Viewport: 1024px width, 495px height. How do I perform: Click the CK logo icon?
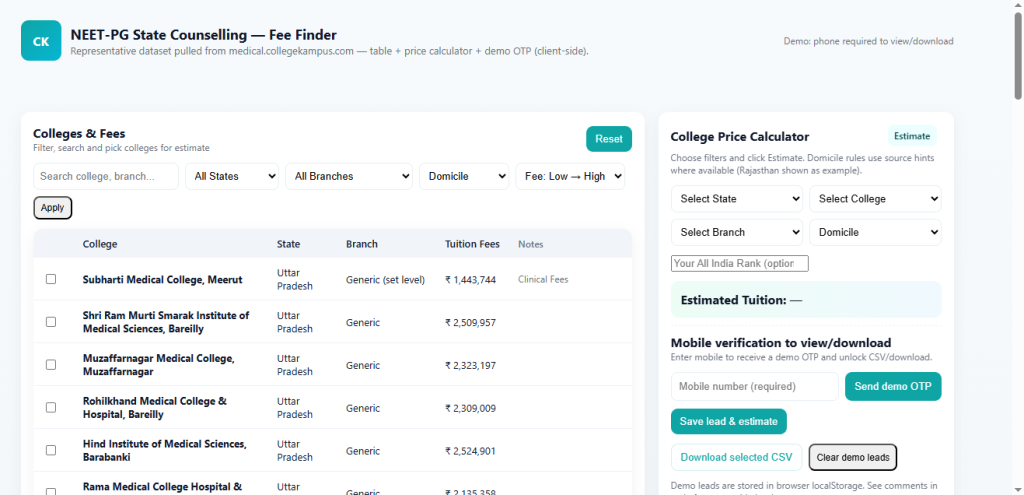tap(41, 41)
